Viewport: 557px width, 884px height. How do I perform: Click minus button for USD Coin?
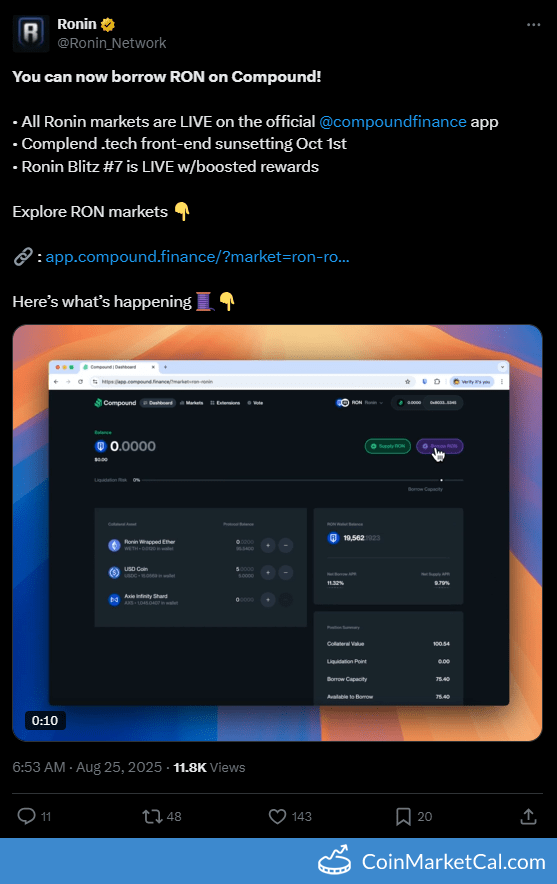coord(286,572)
